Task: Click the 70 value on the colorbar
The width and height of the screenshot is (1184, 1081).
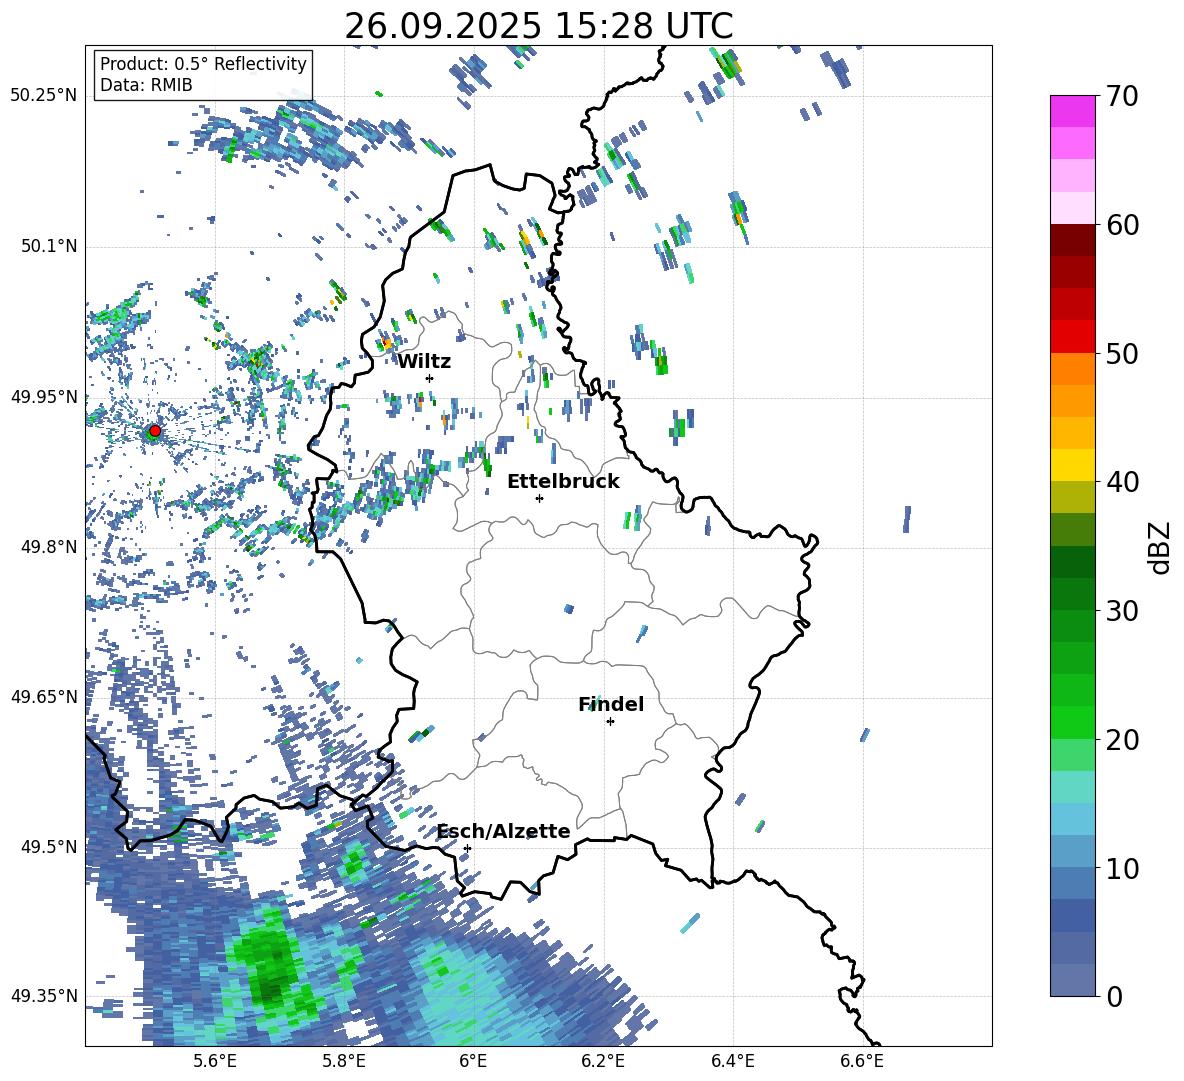Action: tap(1122, 96)
